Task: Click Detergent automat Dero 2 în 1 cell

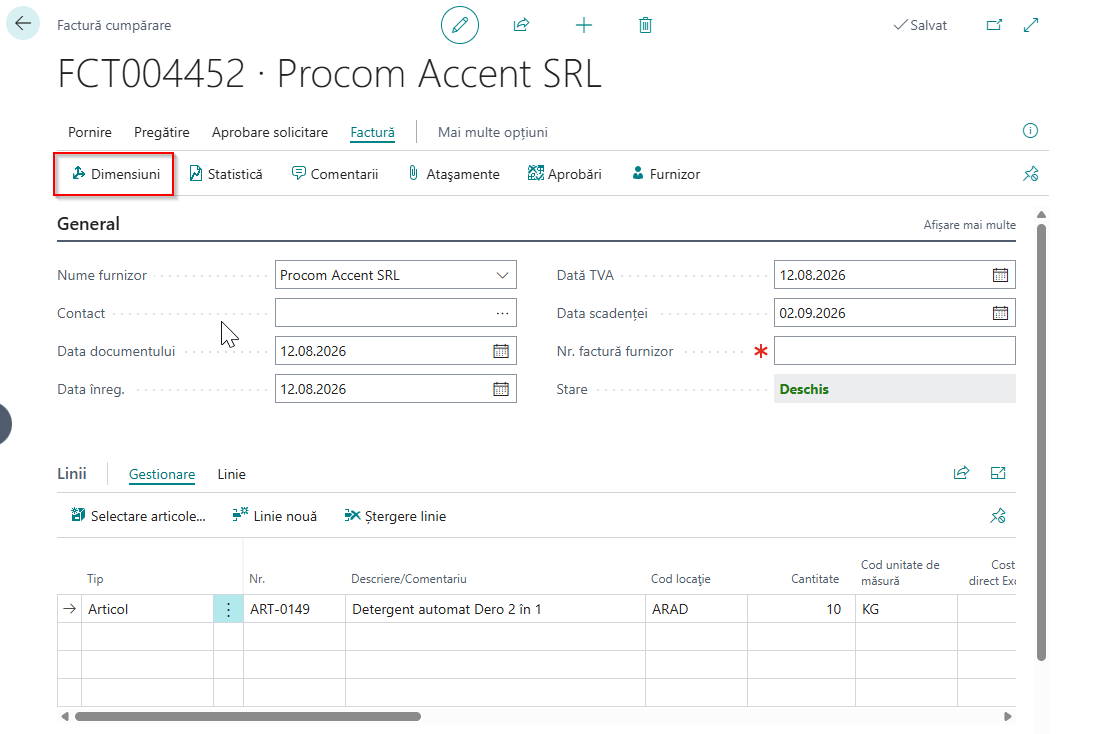Action: click(495, 609)
